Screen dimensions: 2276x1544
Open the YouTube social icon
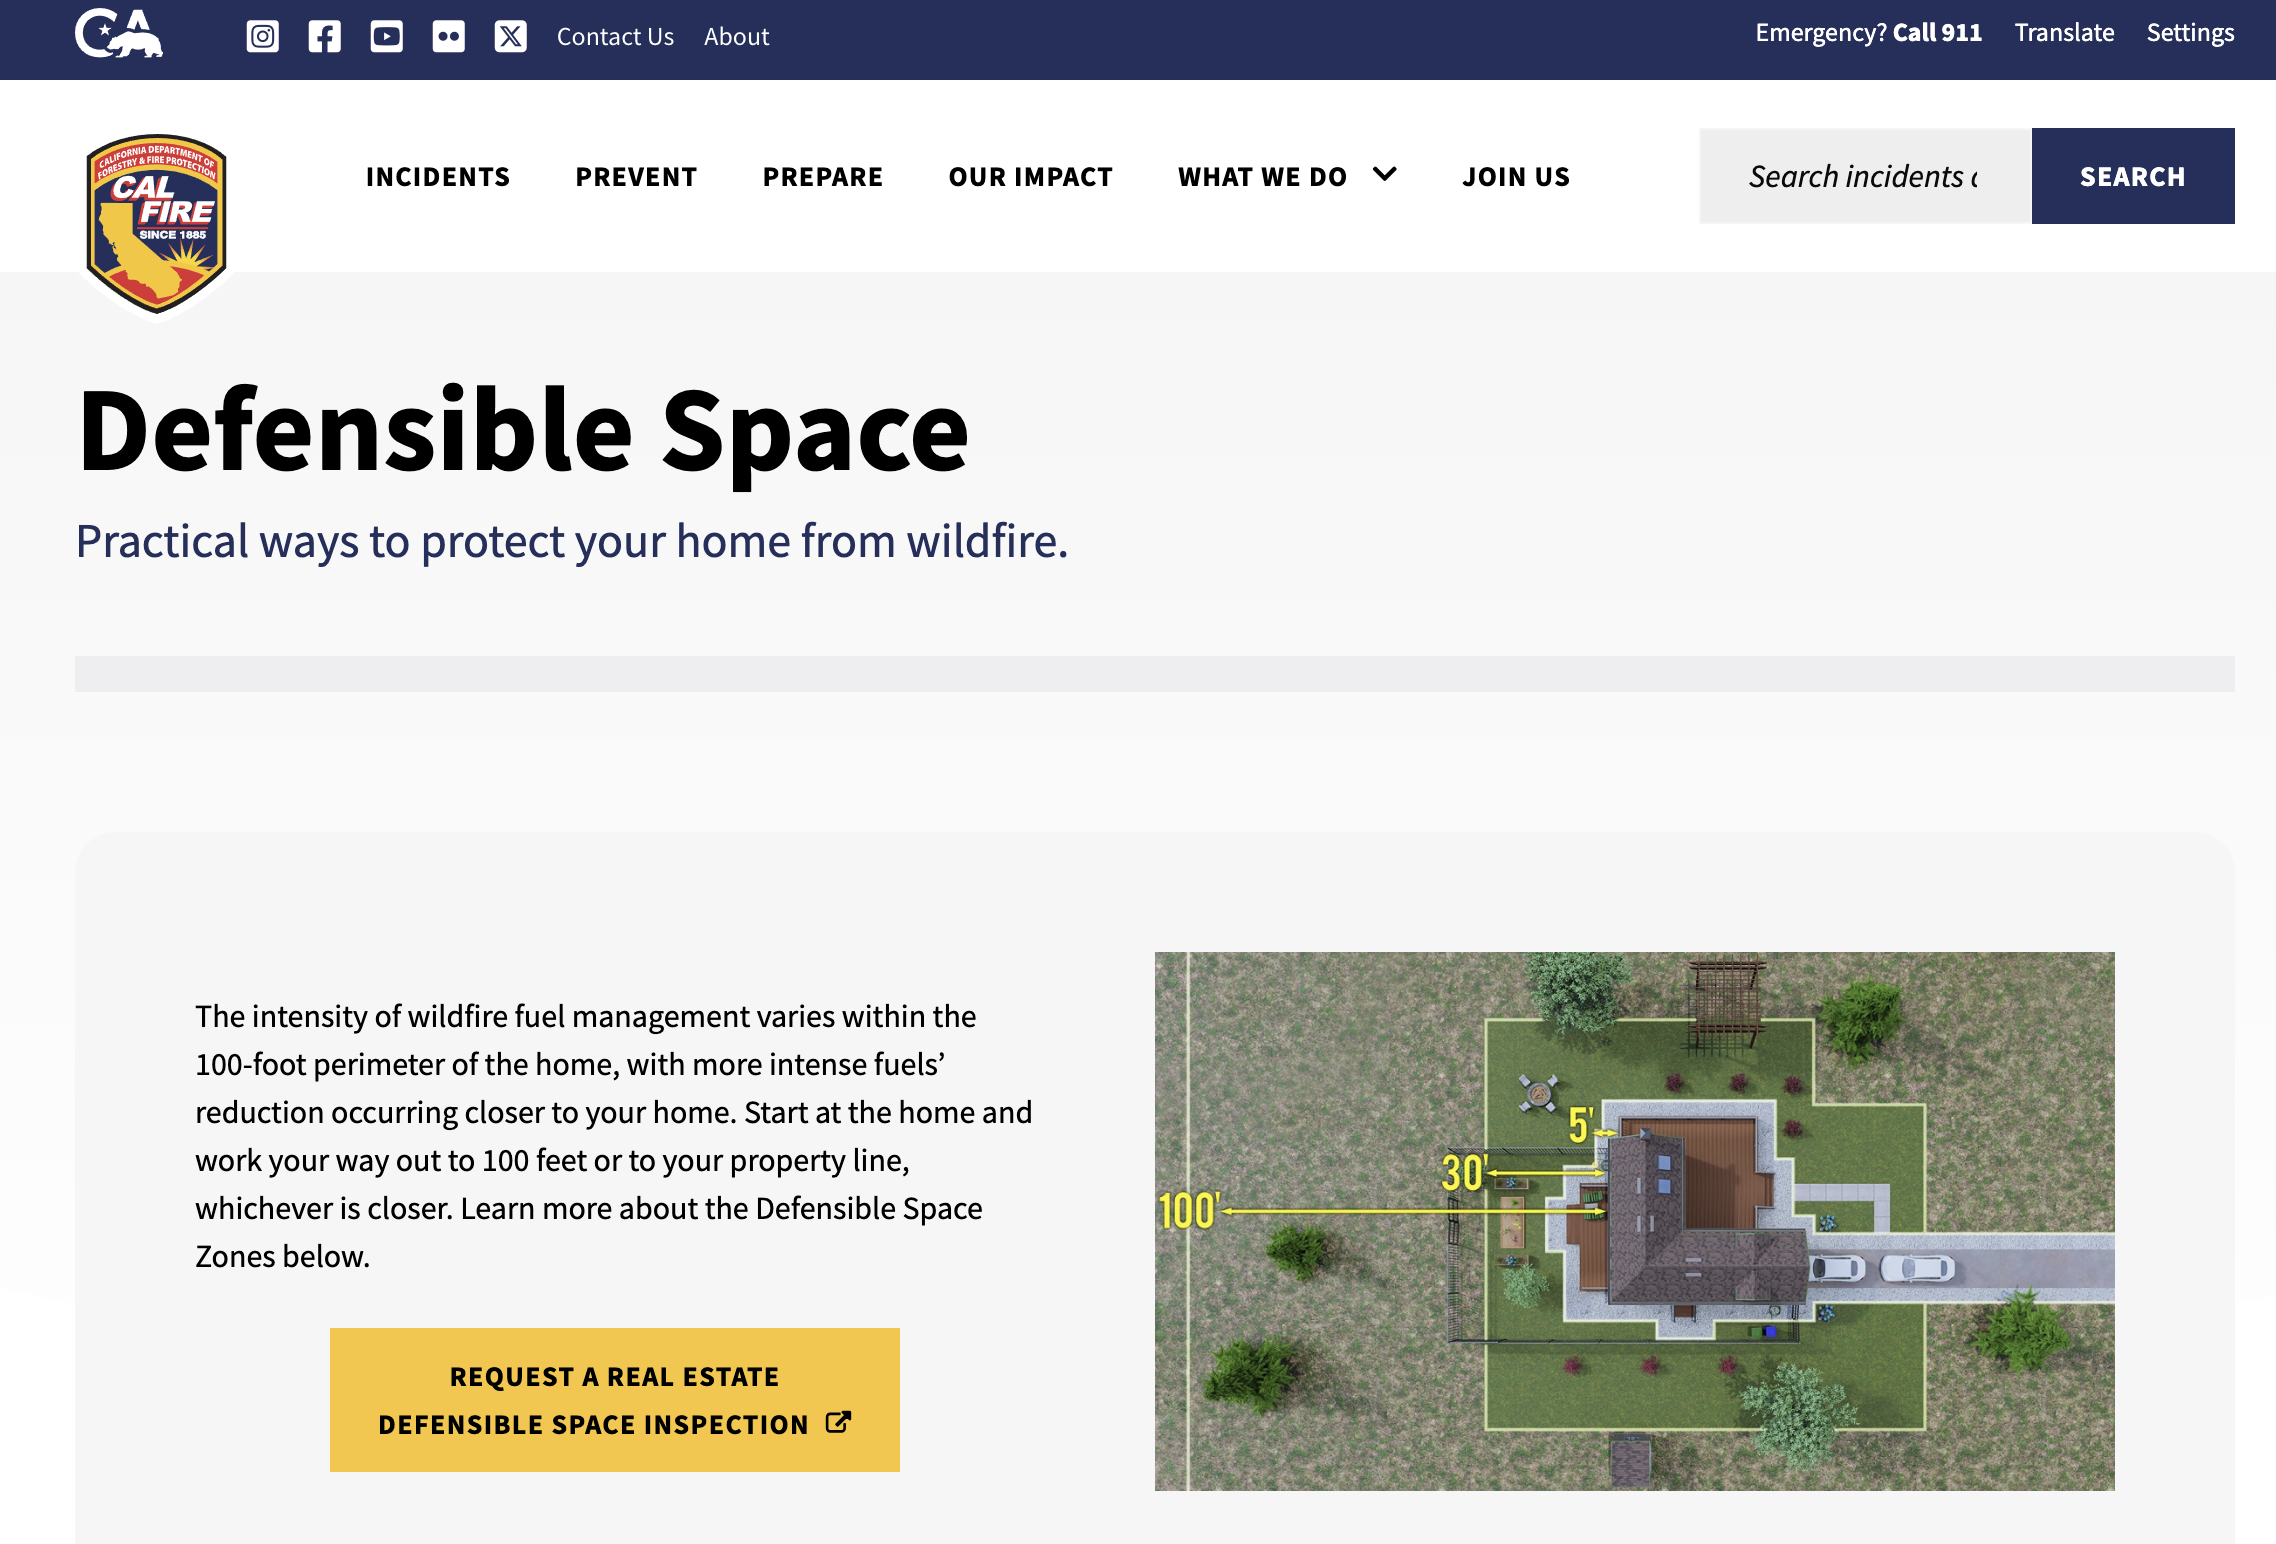386,37
